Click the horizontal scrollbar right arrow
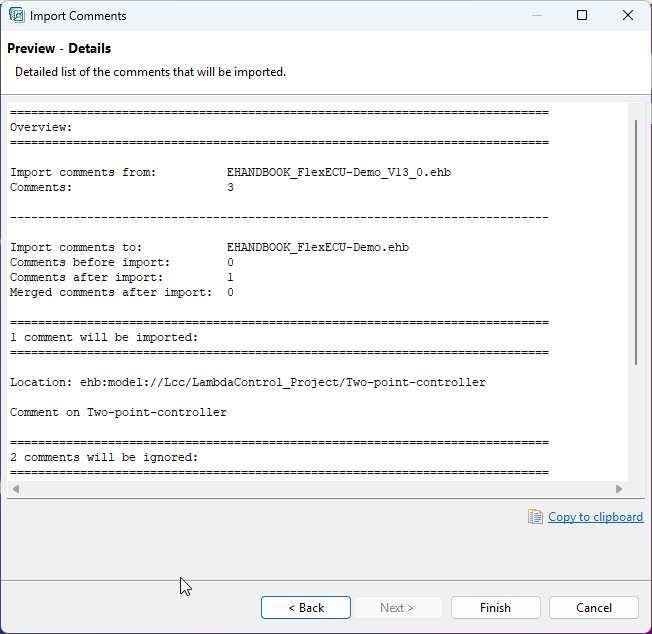Screen dimensions: 652x634 (619, 489)
